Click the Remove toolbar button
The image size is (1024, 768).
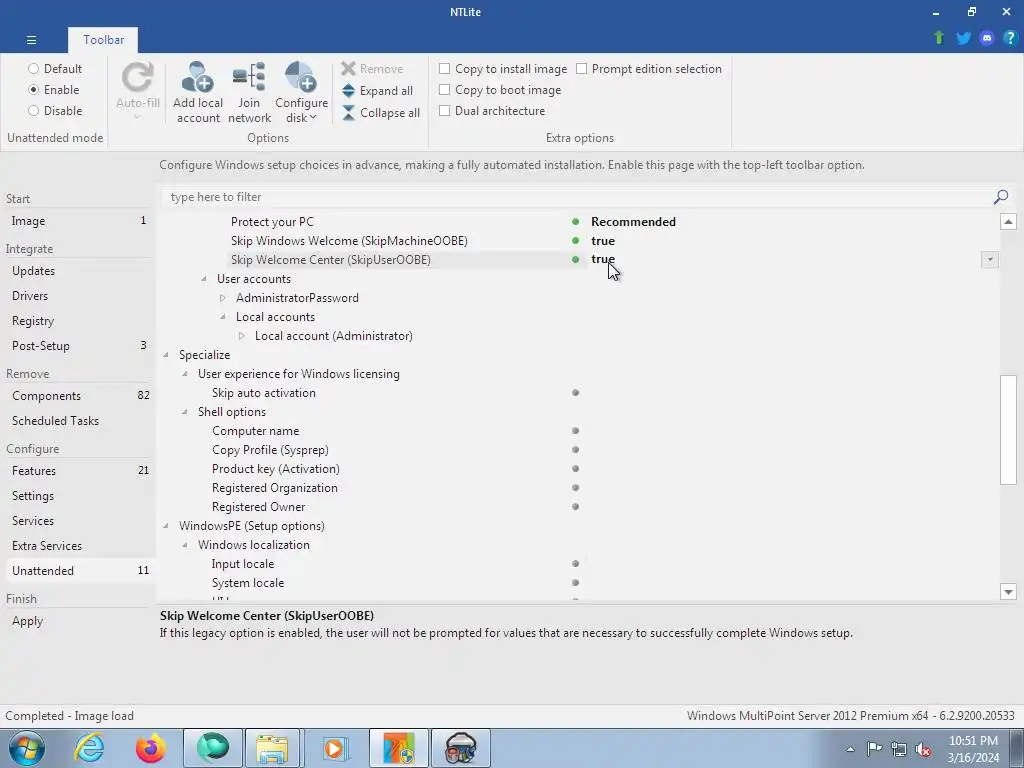pos(372,69)
